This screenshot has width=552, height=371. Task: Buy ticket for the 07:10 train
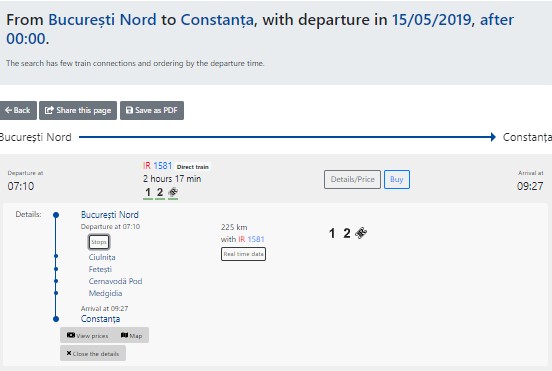397,180
